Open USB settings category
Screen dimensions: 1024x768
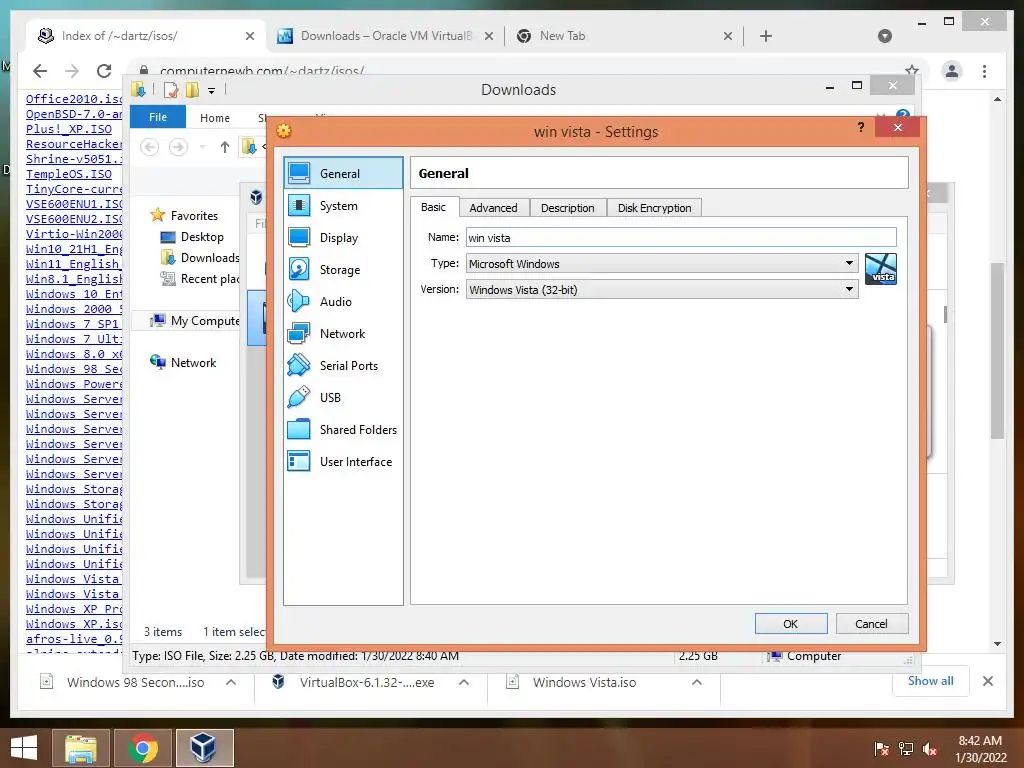(344, 398)
